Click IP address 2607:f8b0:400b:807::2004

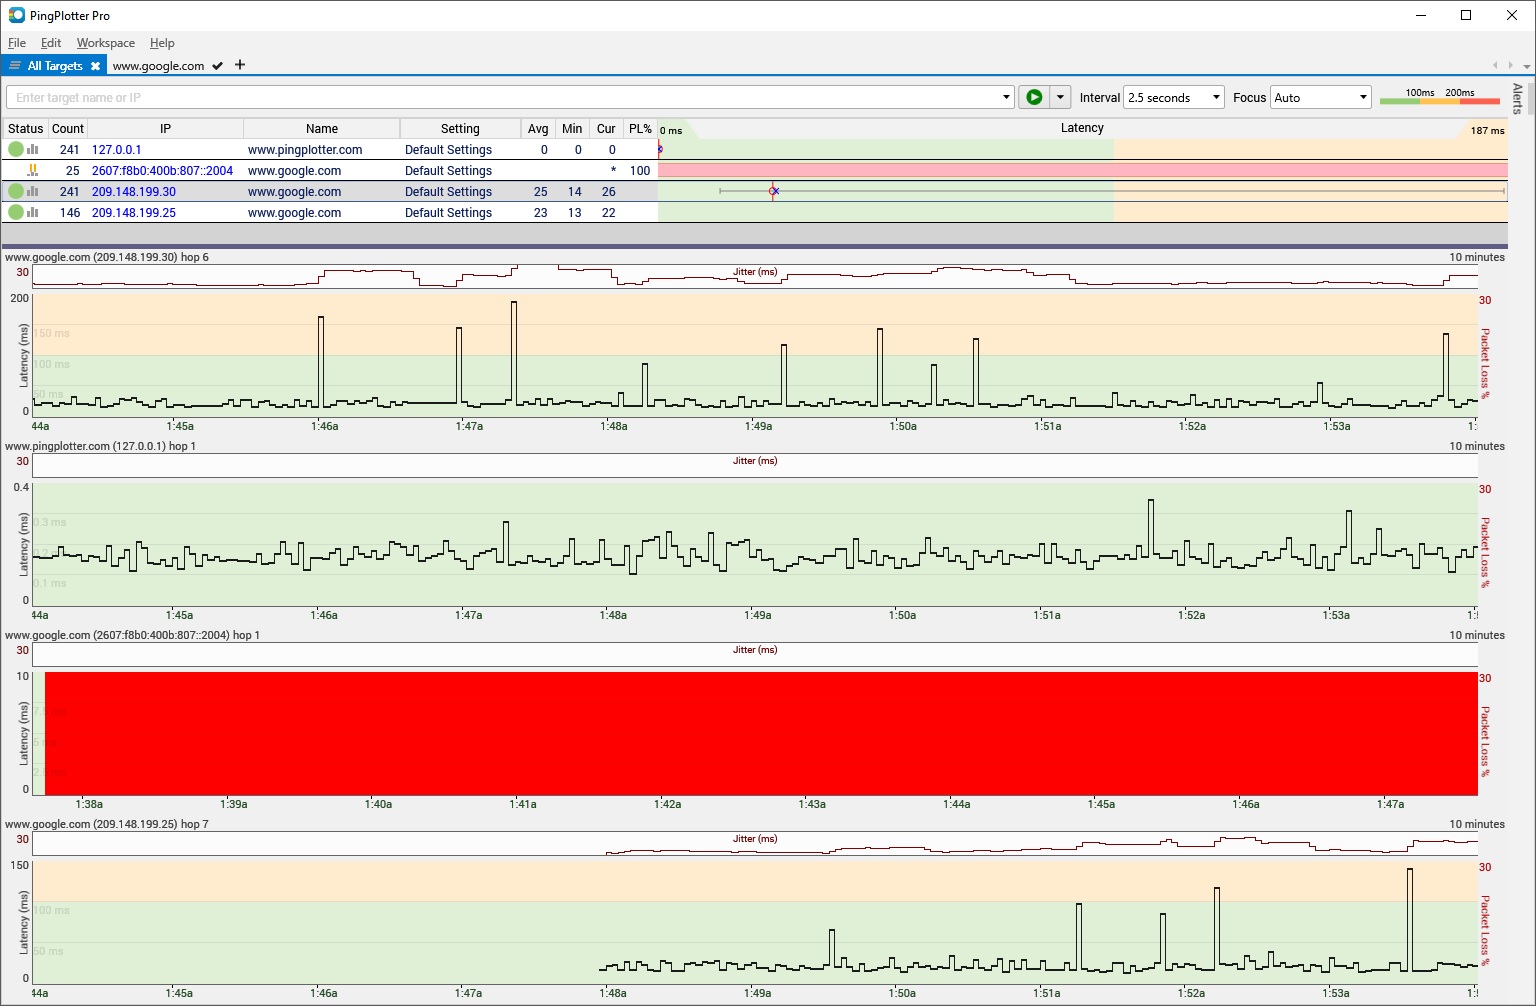click(x=162, y=171)
